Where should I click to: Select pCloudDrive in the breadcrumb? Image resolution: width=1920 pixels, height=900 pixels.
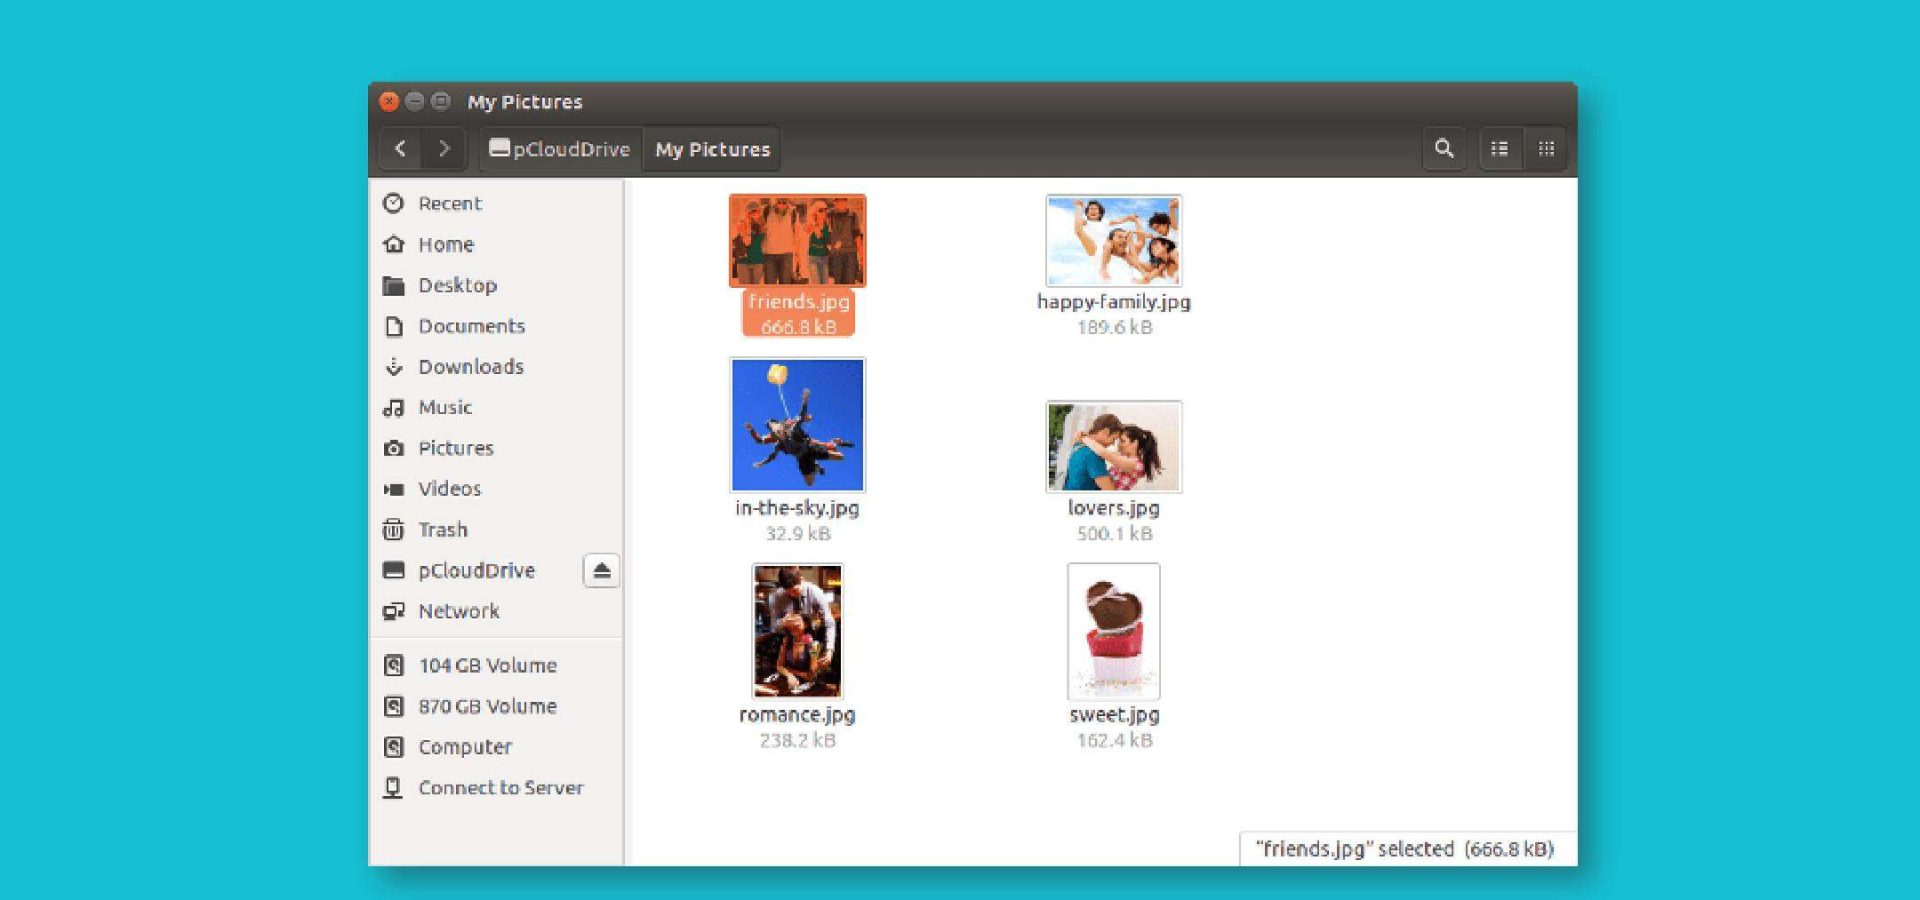(559, 148)
